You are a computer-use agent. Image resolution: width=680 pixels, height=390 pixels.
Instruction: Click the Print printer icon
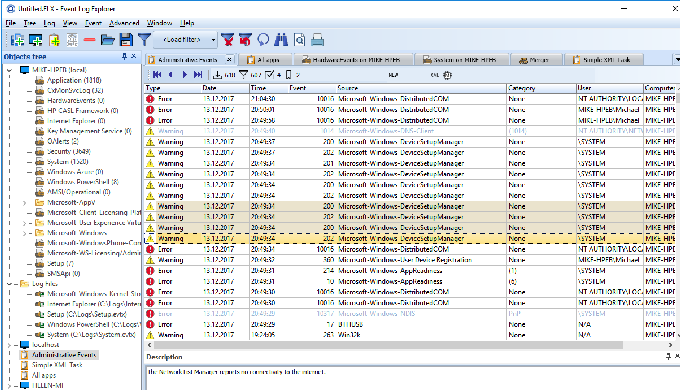(317, 40)
